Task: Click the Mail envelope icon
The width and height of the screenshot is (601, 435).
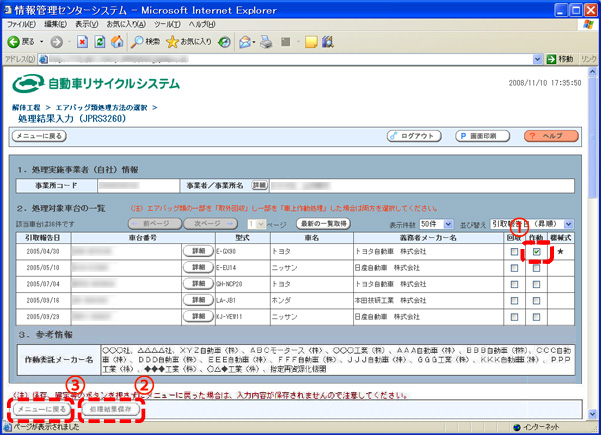Action: point(245,42)
